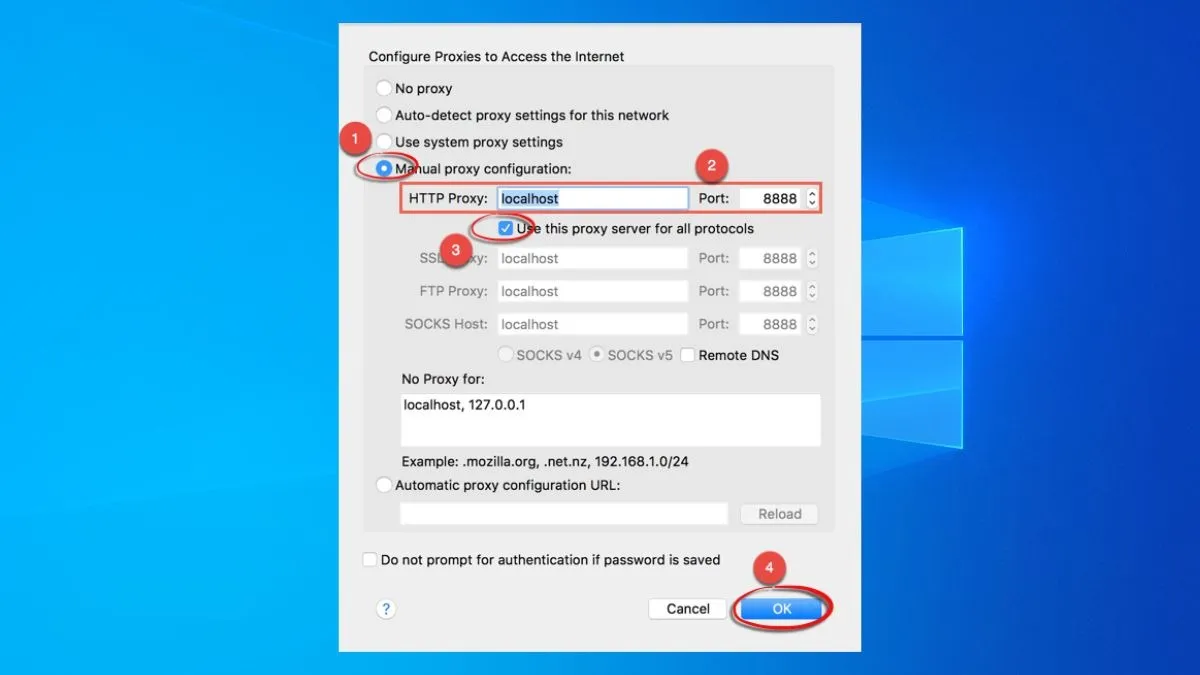
Task: Check Do not prompt for authentication if password saved
Action: pyautogui.click(x=370, y=559)
